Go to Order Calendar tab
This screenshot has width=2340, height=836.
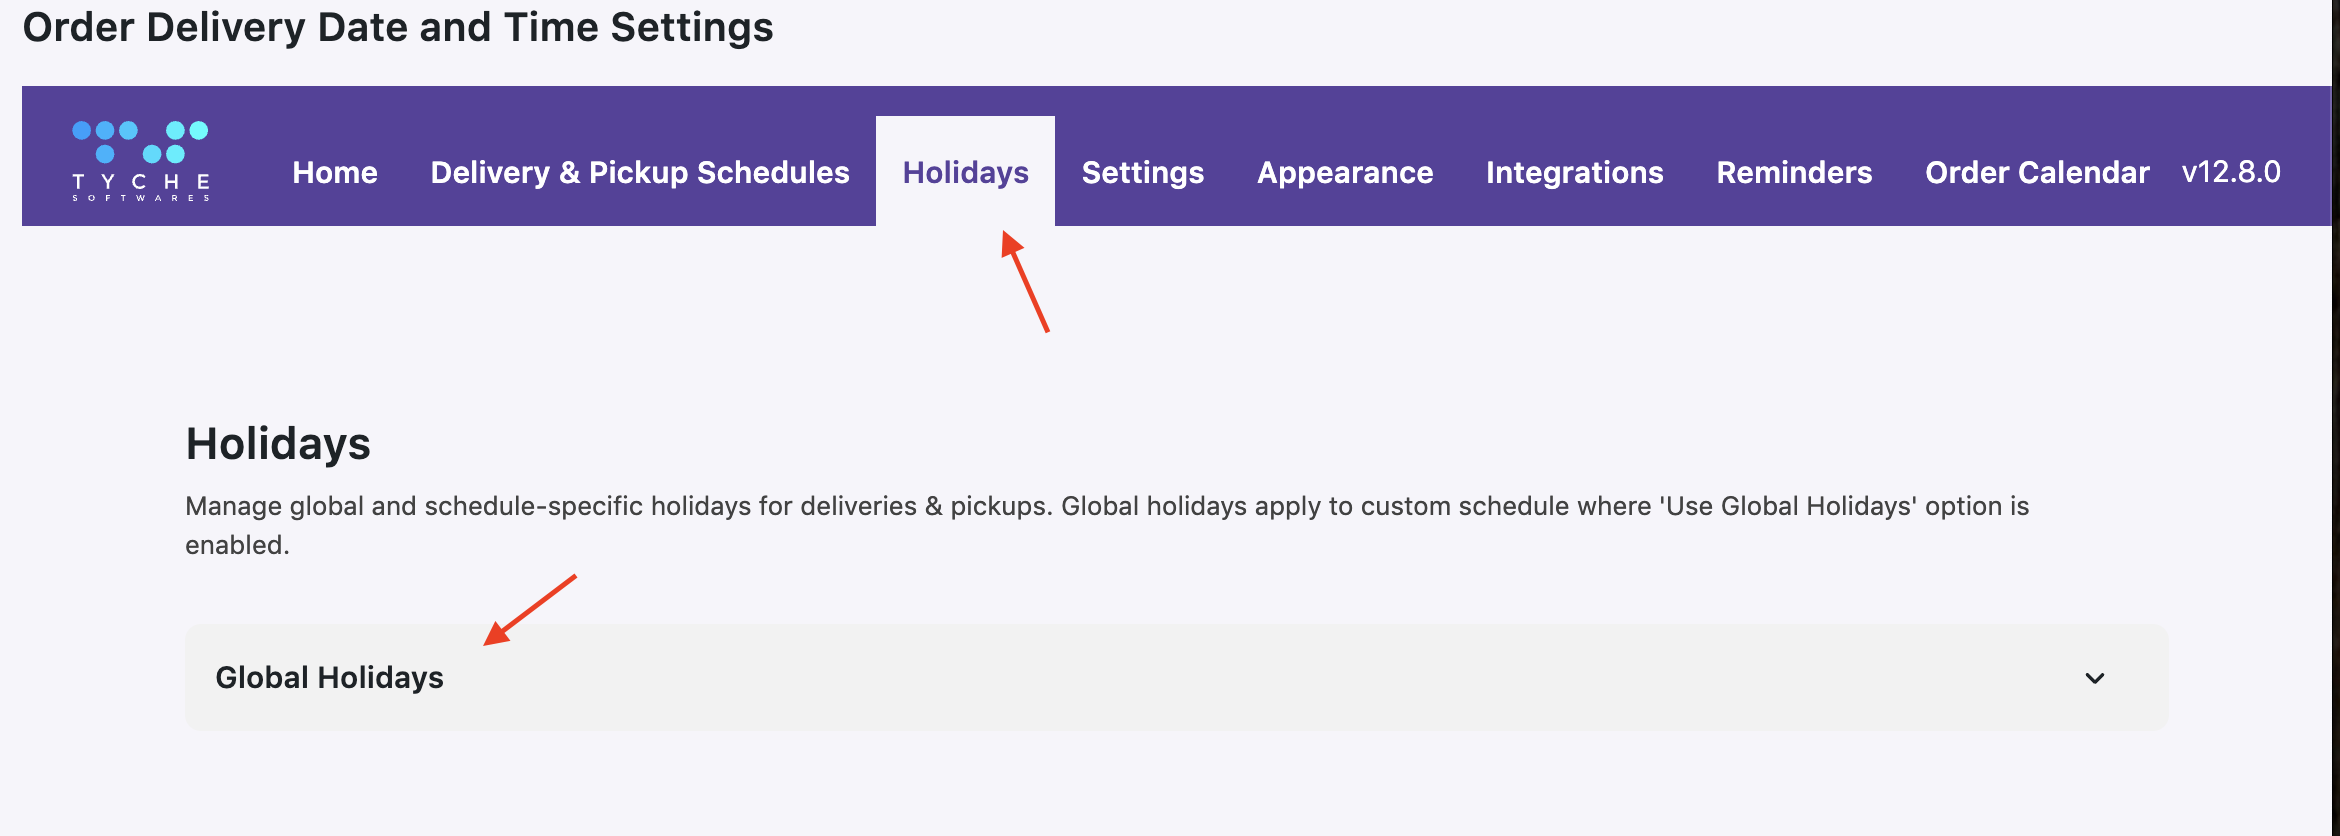[2037, 172]
